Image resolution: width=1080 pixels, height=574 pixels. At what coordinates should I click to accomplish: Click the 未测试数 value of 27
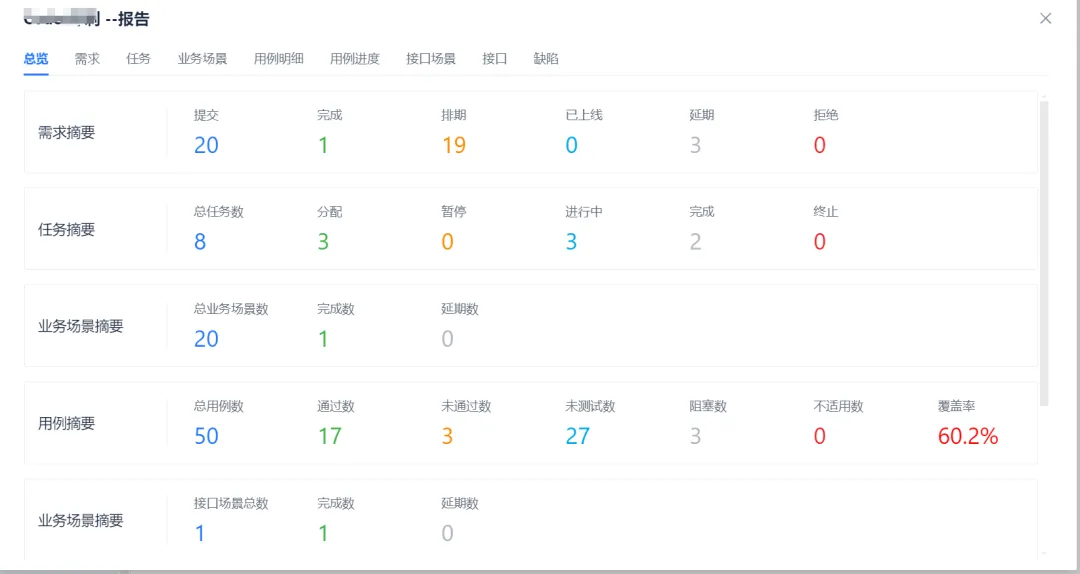[x=578, y=436]
